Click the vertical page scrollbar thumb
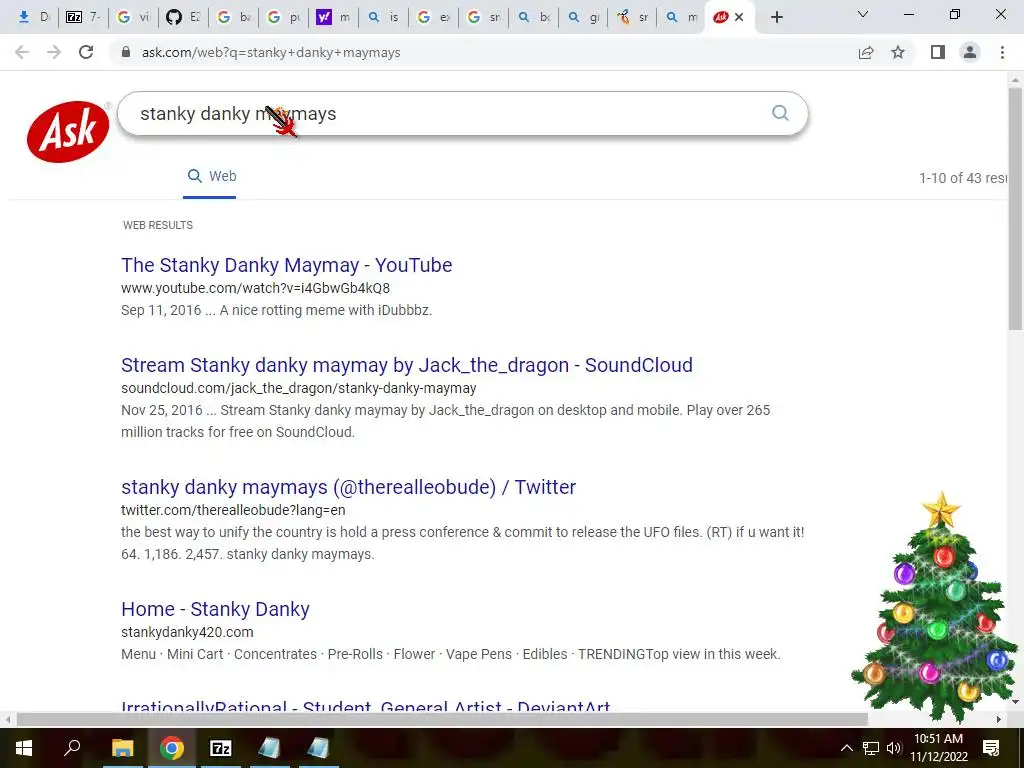The height and width of the screenshot is (768, 1024). 1015,209
